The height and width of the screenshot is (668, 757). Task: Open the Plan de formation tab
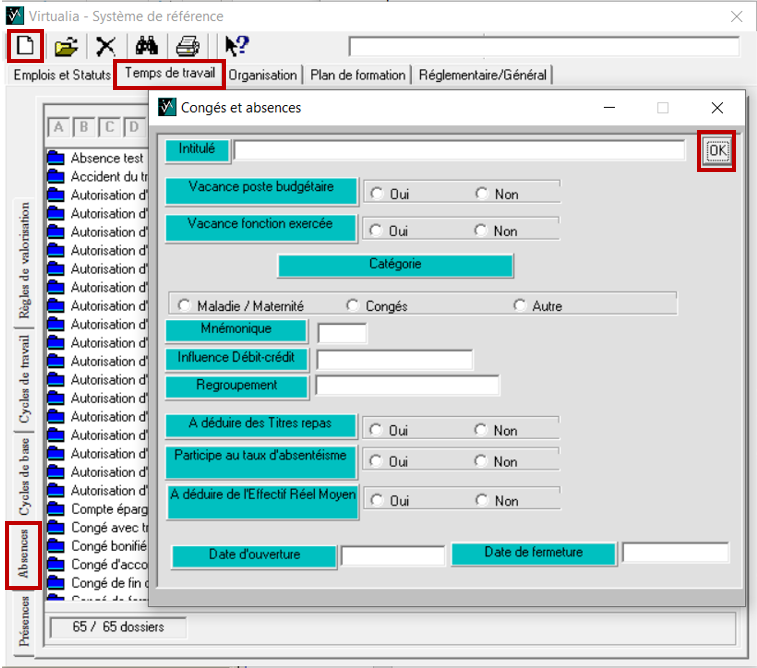358,75
